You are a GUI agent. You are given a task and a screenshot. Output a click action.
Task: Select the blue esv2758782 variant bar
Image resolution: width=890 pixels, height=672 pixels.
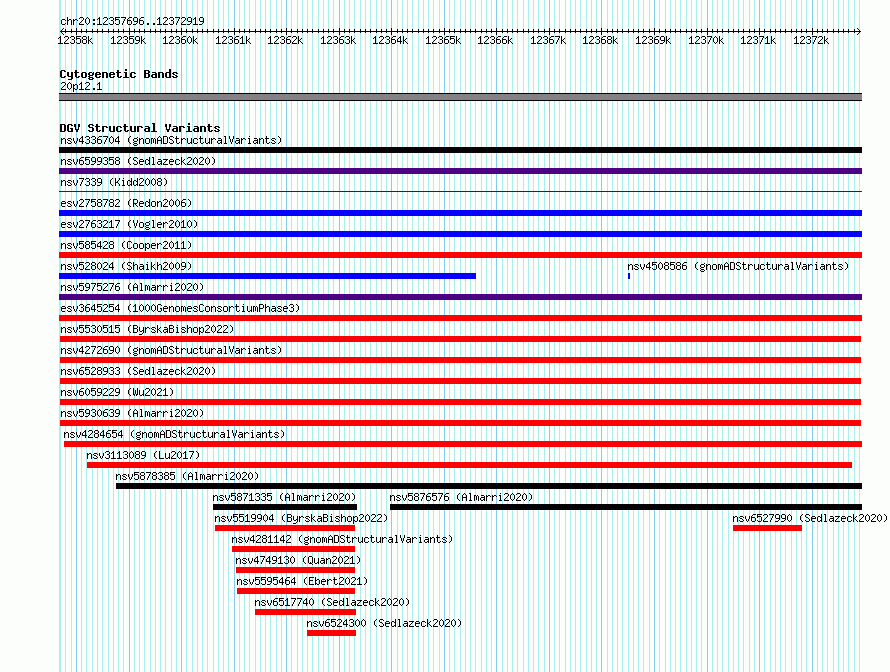click(460, 213)
